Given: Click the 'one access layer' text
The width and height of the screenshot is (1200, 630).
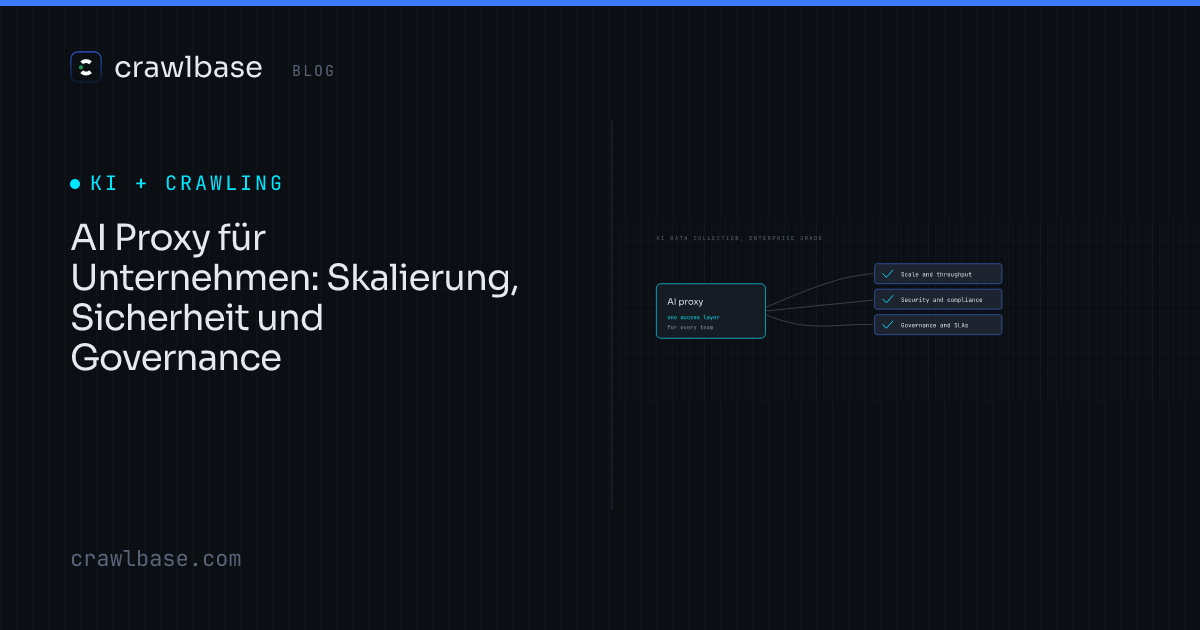Looking at the screenshot, I should [693, 317].
